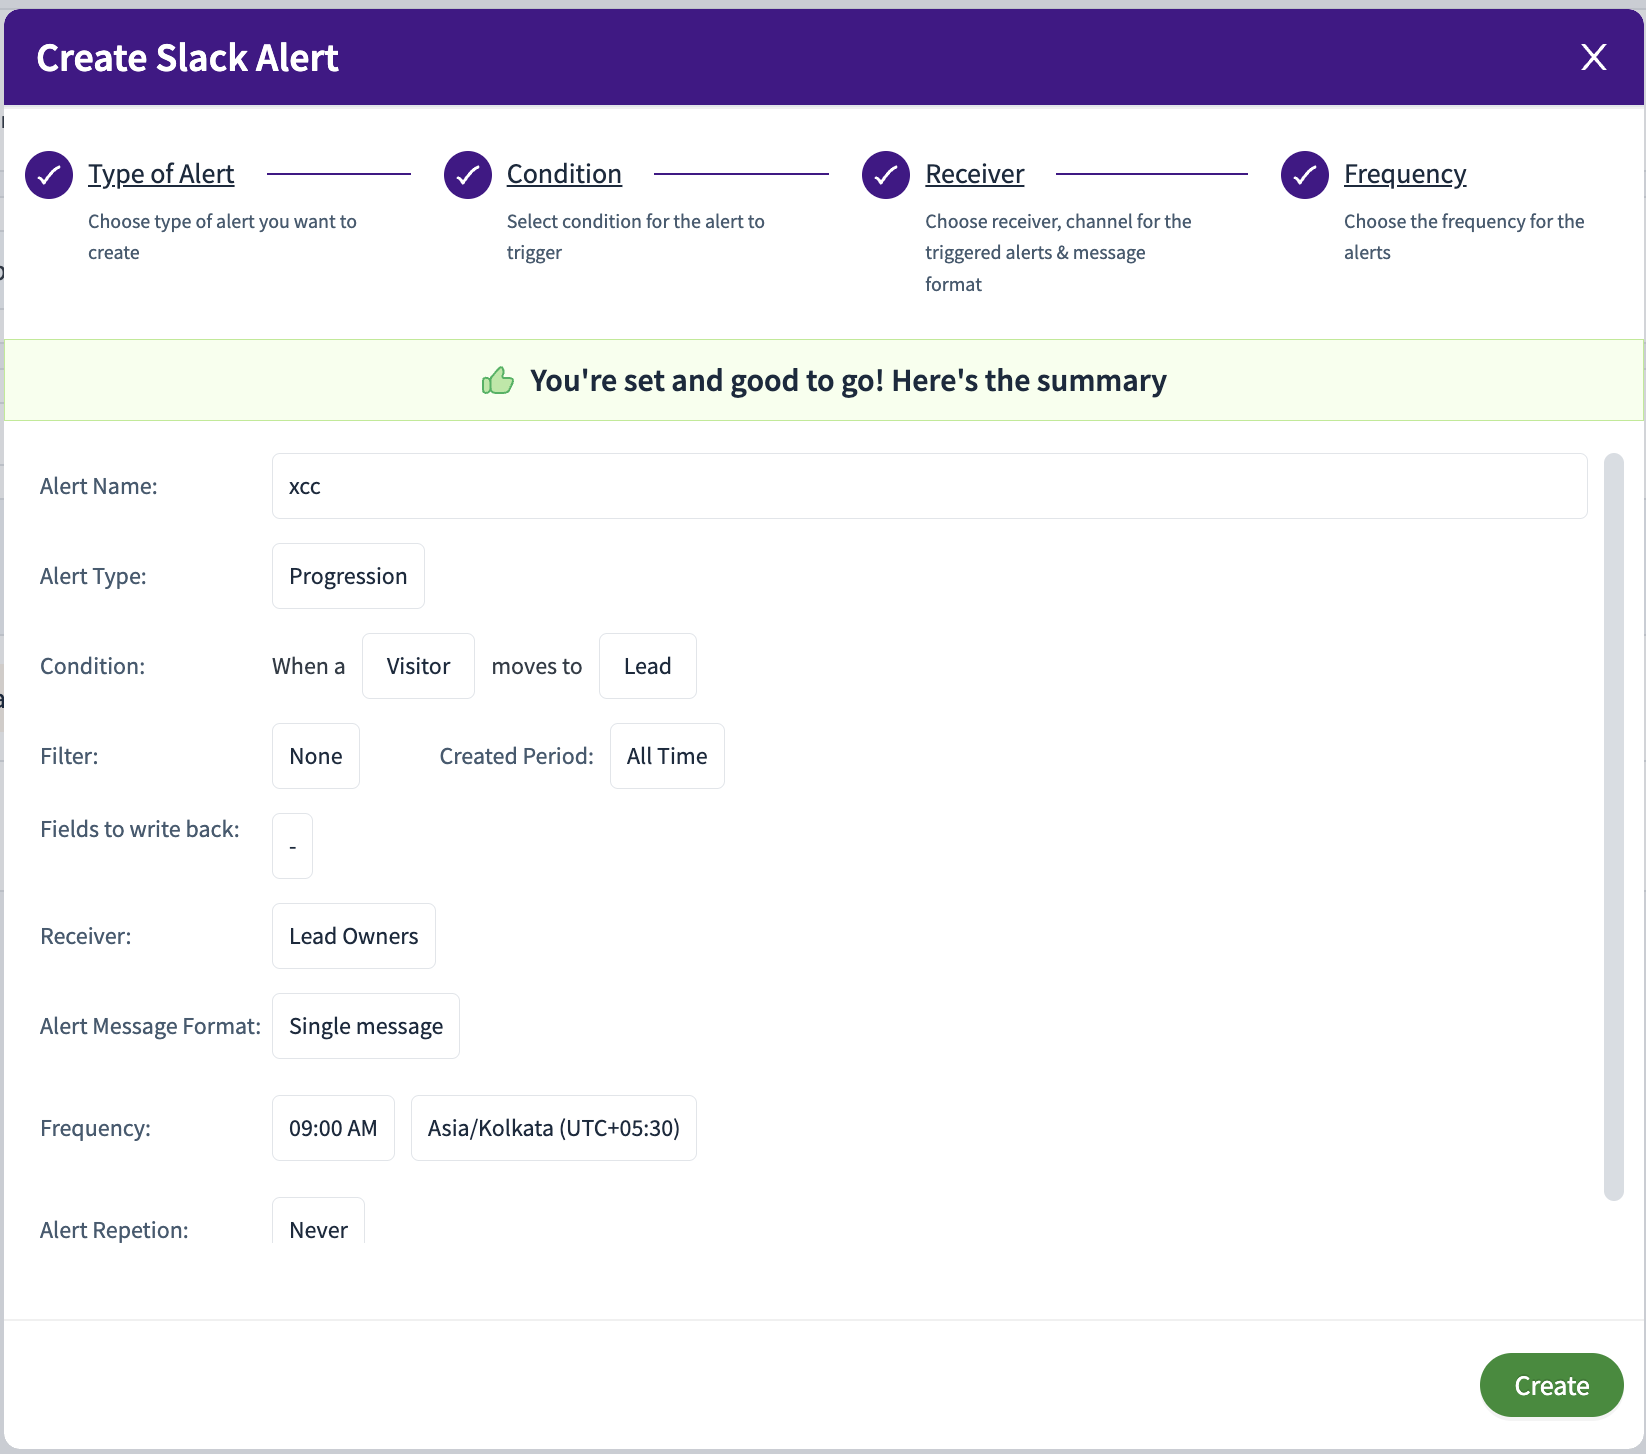
Task: Click the Frequency step checkmark icon
Action: [1305, 175]
